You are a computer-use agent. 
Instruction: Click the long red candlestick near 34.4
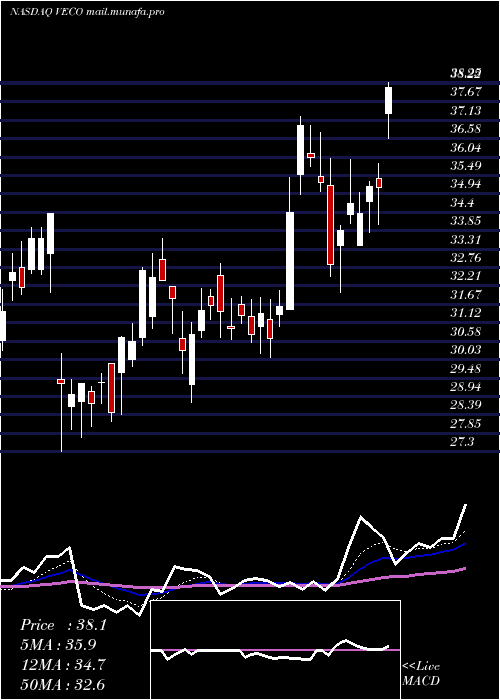click(330, 225)
